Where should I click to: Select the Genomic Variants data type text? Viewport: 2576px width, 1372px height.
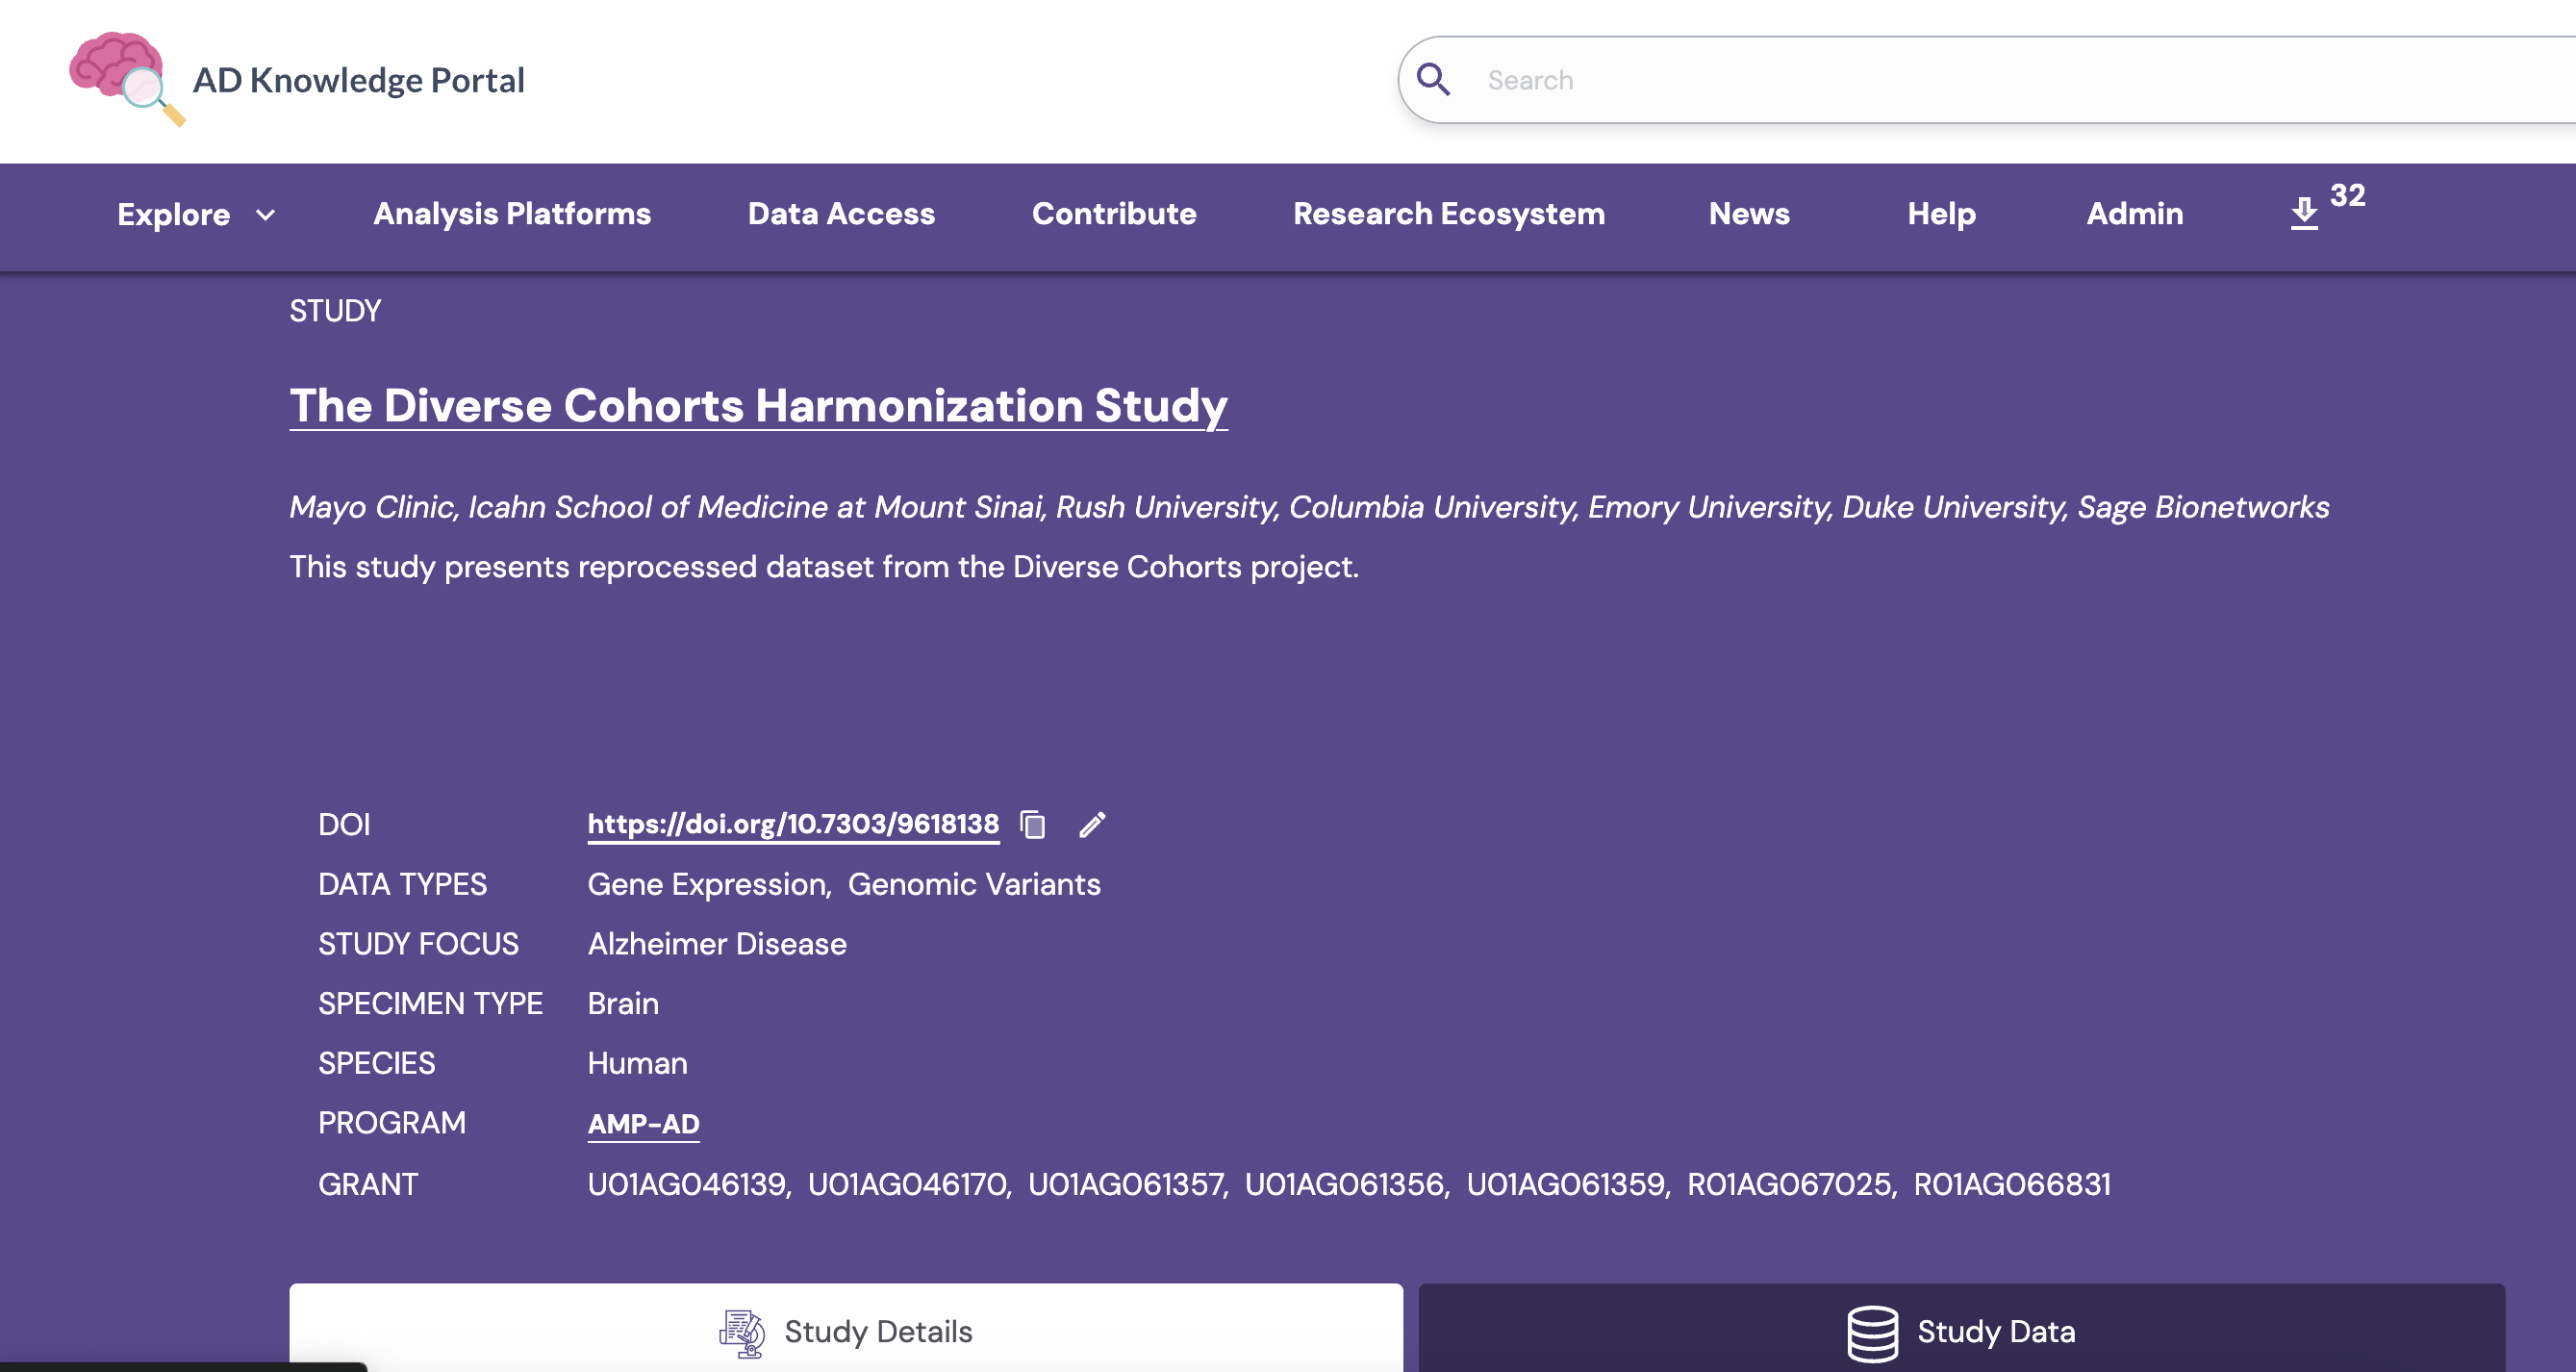(974, 884)
